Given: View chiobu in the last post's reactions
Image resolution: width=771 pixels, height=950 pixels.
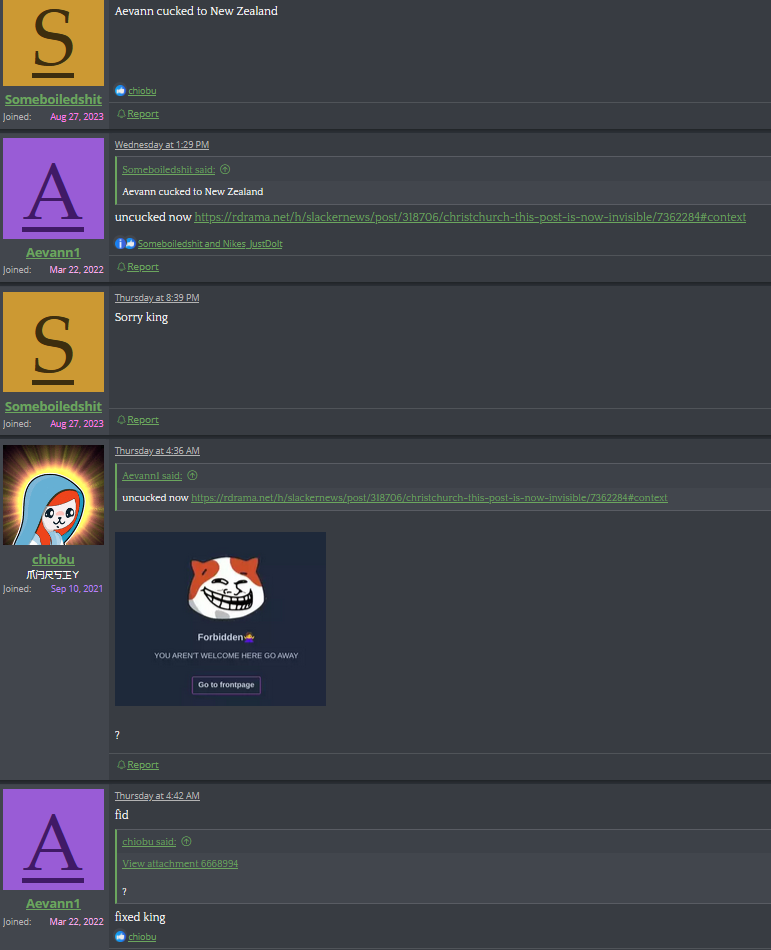Looking at the screenshot, I should coord(142,937).
